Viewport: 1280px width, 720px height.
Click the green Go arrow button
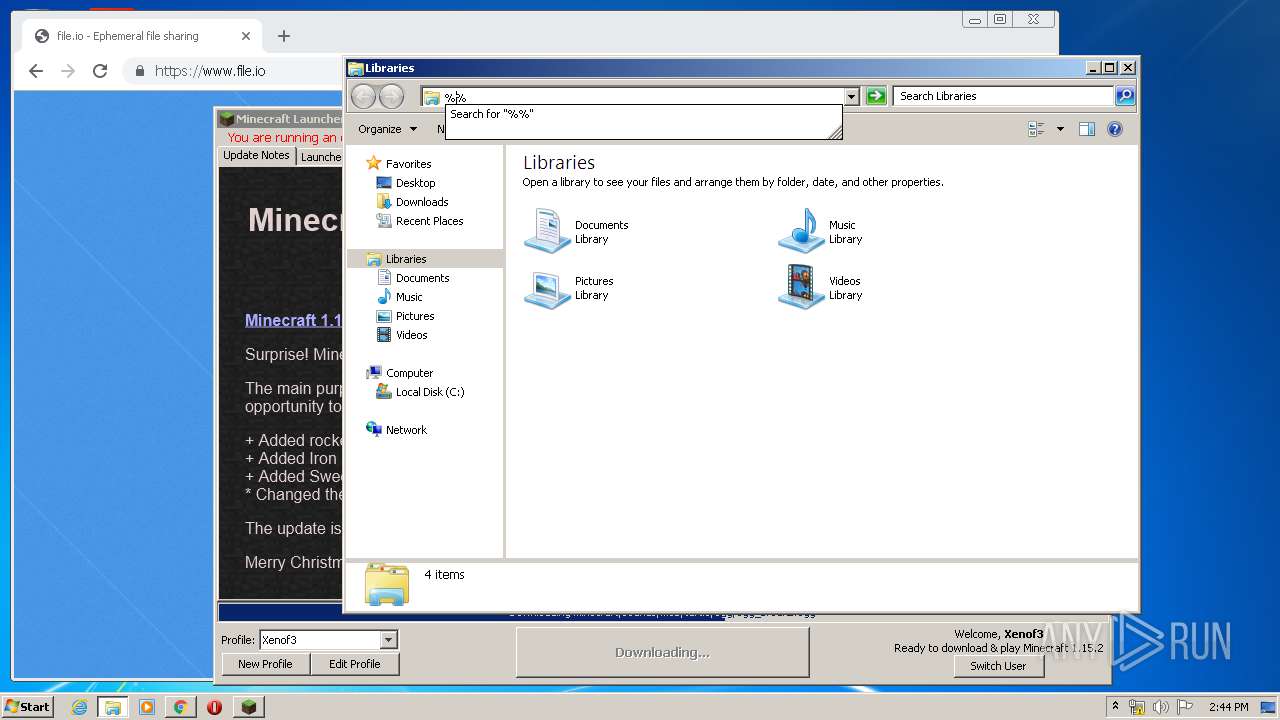click(x=876, y=96)
